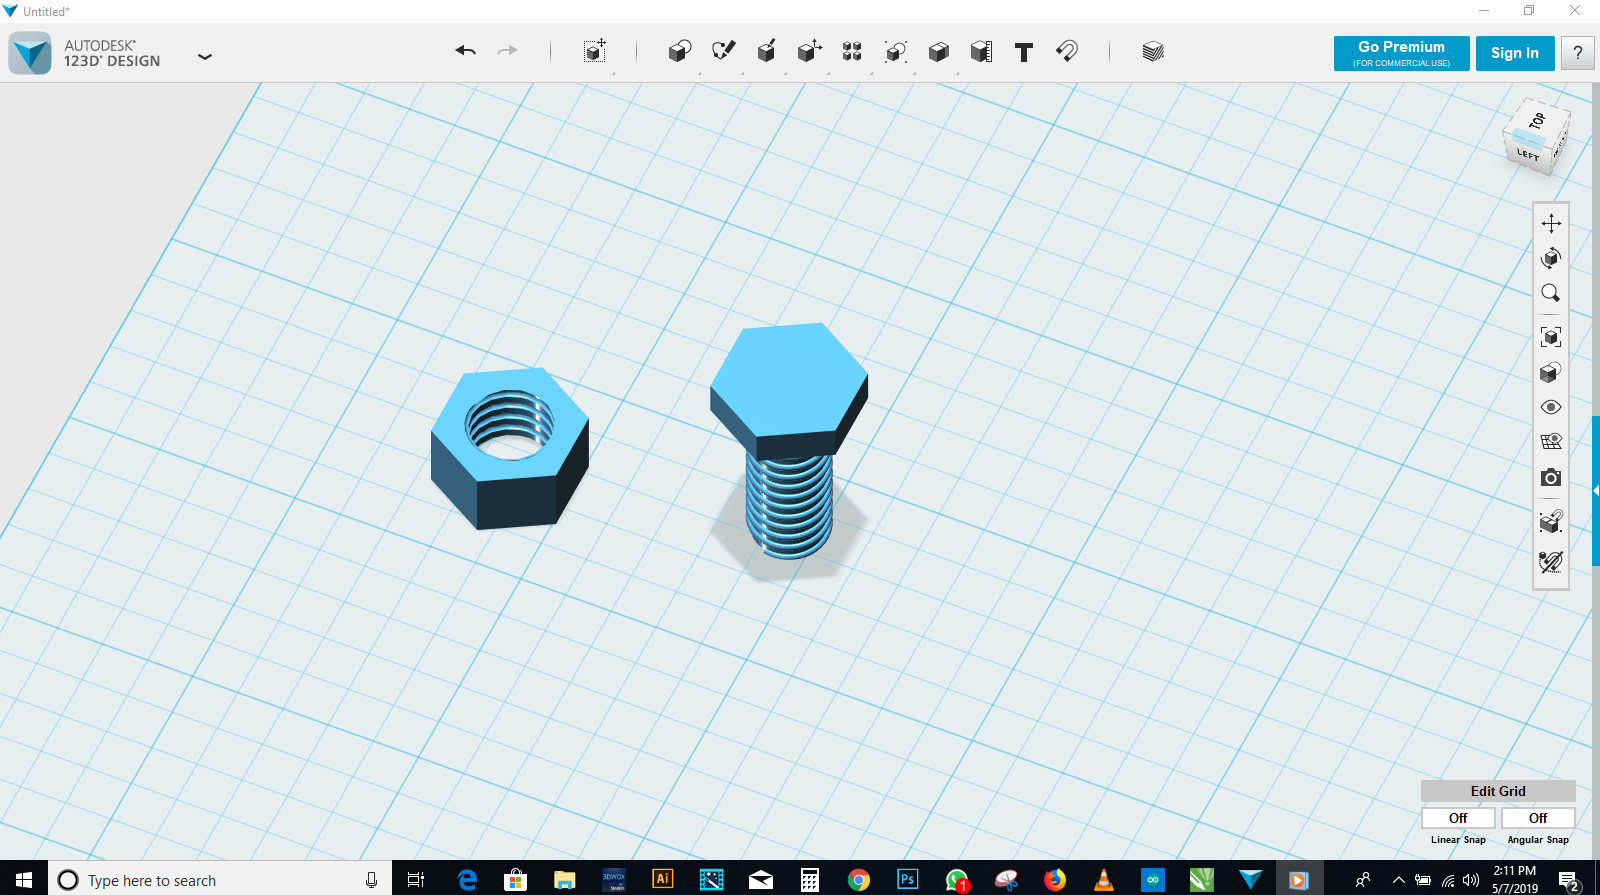Open Google Chrome from the taskbar
The image size is (1600, 895).
[858, 879]
